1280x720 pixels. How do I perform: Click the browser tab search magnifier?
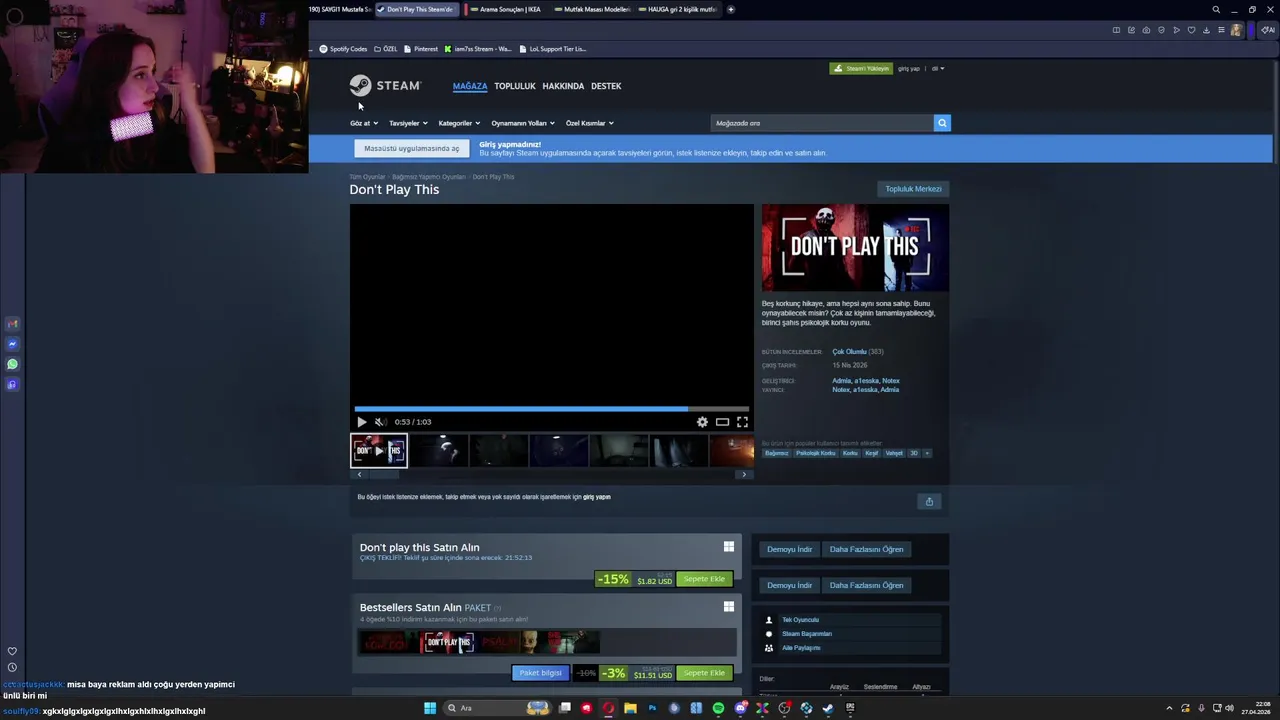[x=1216, y=9]
